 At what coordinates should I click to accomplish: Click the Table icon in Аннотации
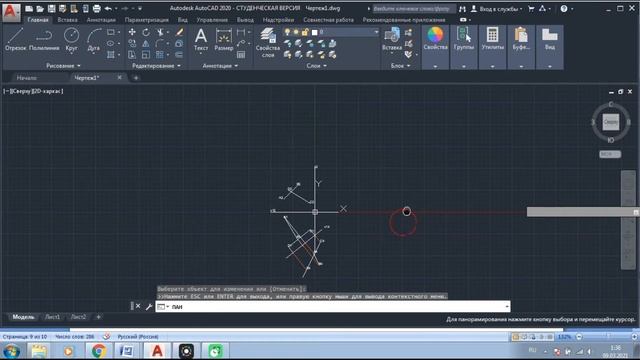click(x=241, y=54)
